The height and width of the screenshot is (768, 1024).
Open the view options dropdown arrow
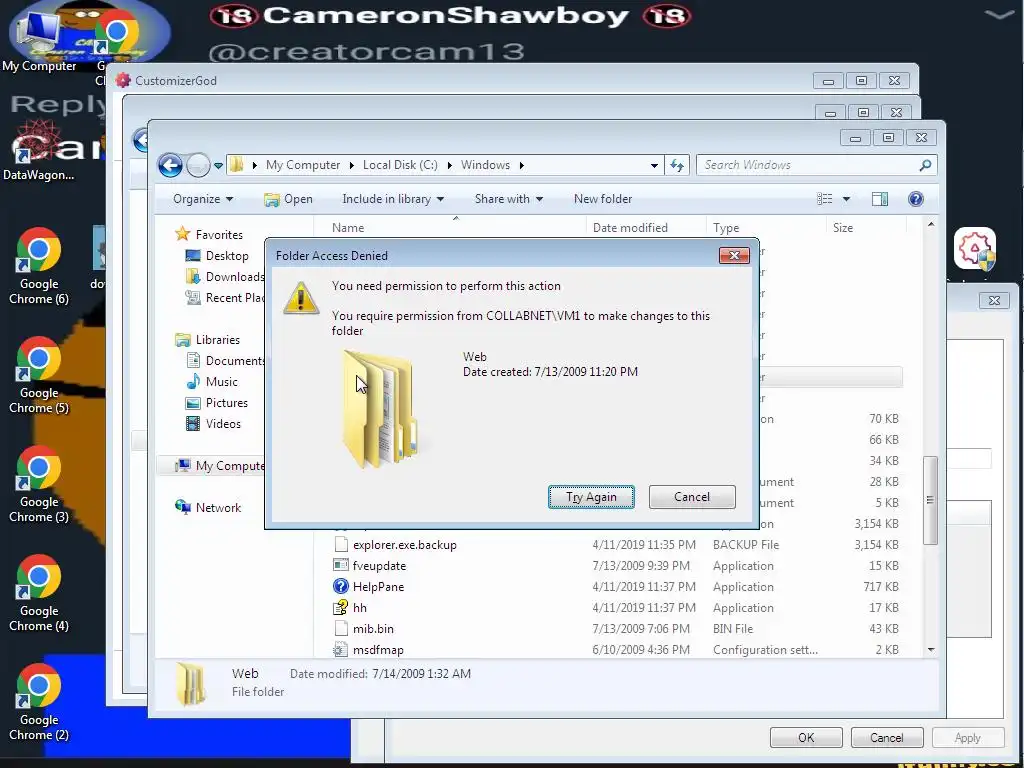click(x=846, y=199)
